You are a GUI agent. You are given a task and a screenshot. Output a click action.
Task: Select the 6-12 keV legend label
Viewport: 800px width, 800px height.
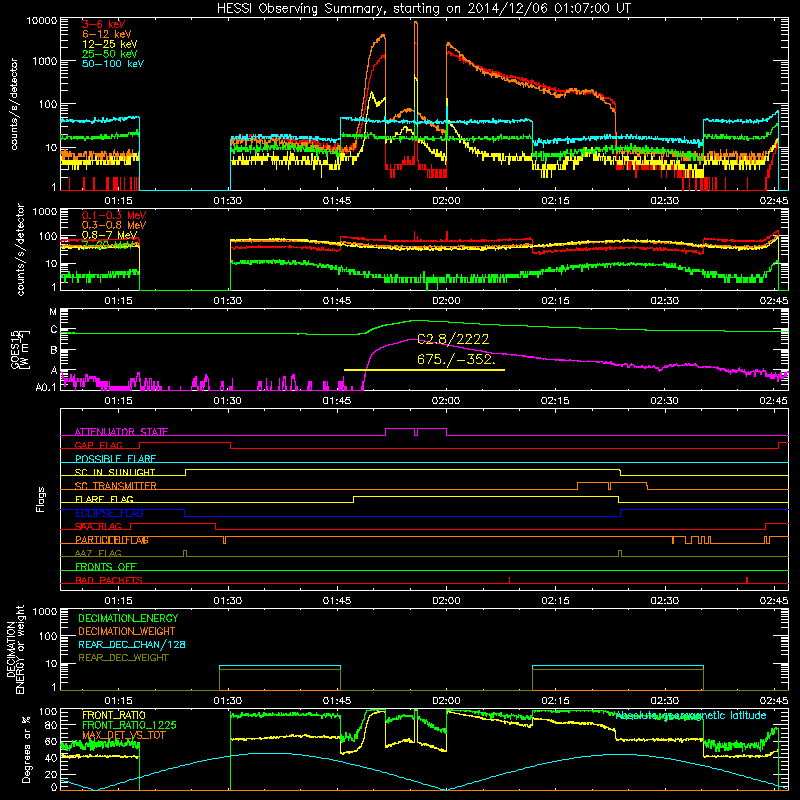[107, 34]
